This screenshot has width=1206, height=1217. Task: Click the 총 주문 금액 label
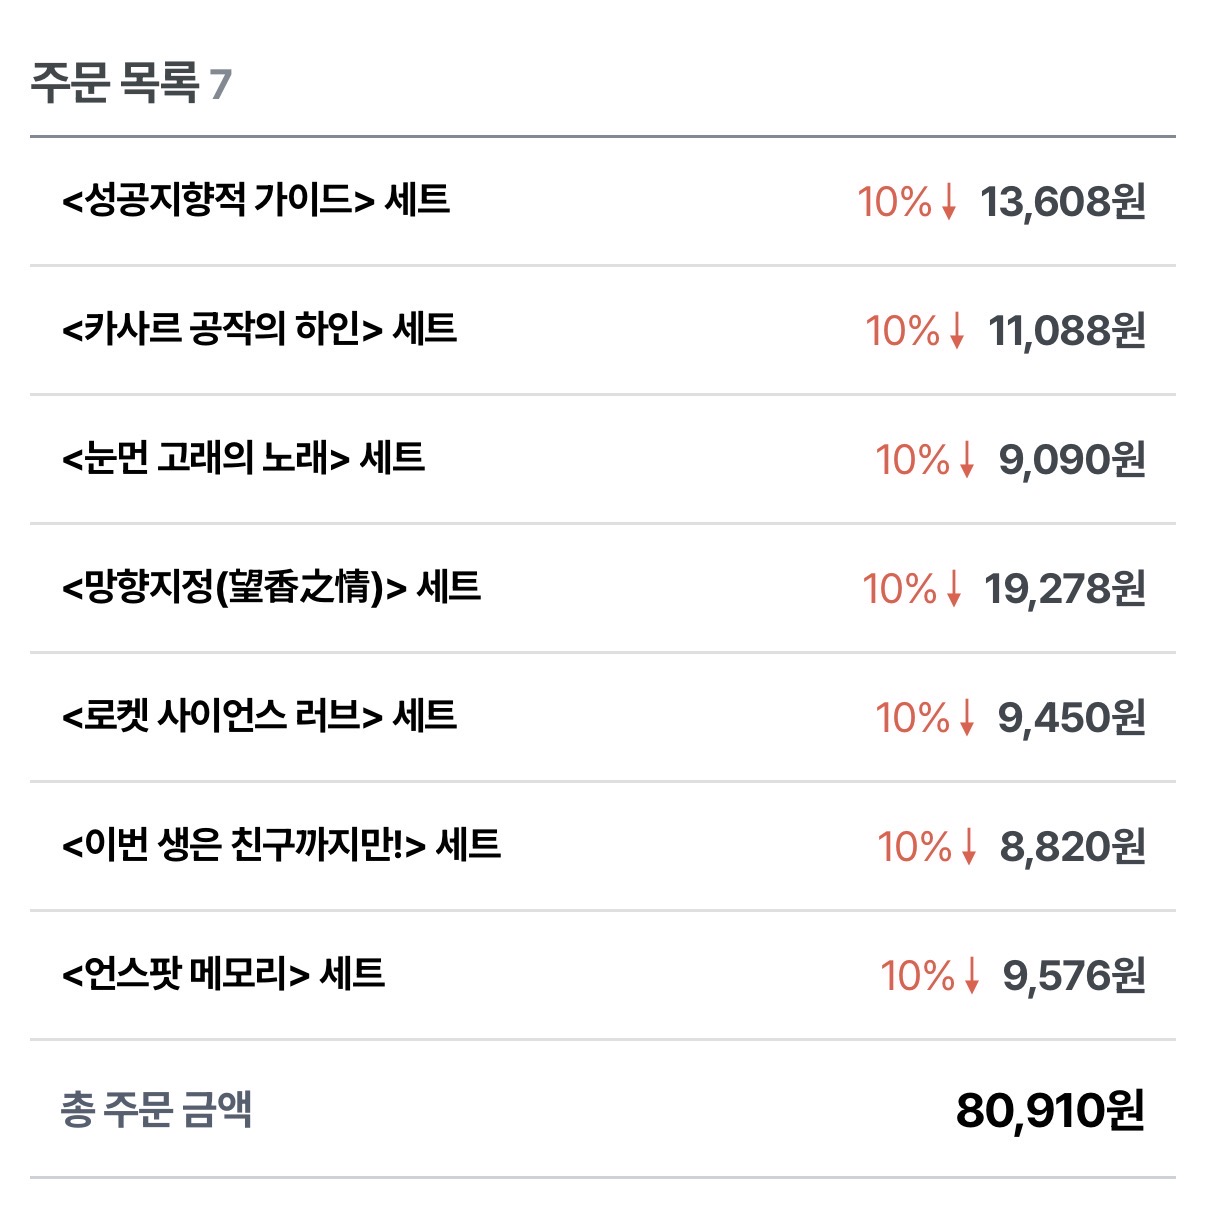pyautogui.click(x=156, y=1109)
